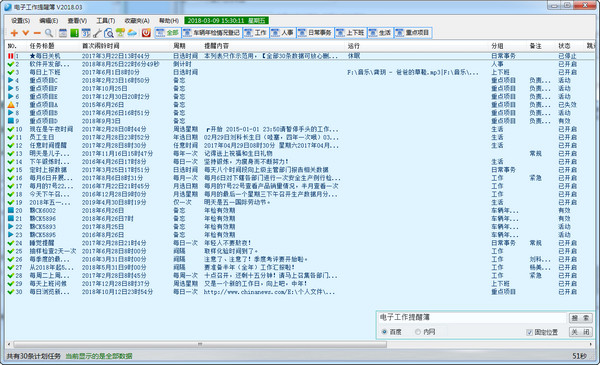Click orange warning triangle on row 7

(x=11, y=104)
